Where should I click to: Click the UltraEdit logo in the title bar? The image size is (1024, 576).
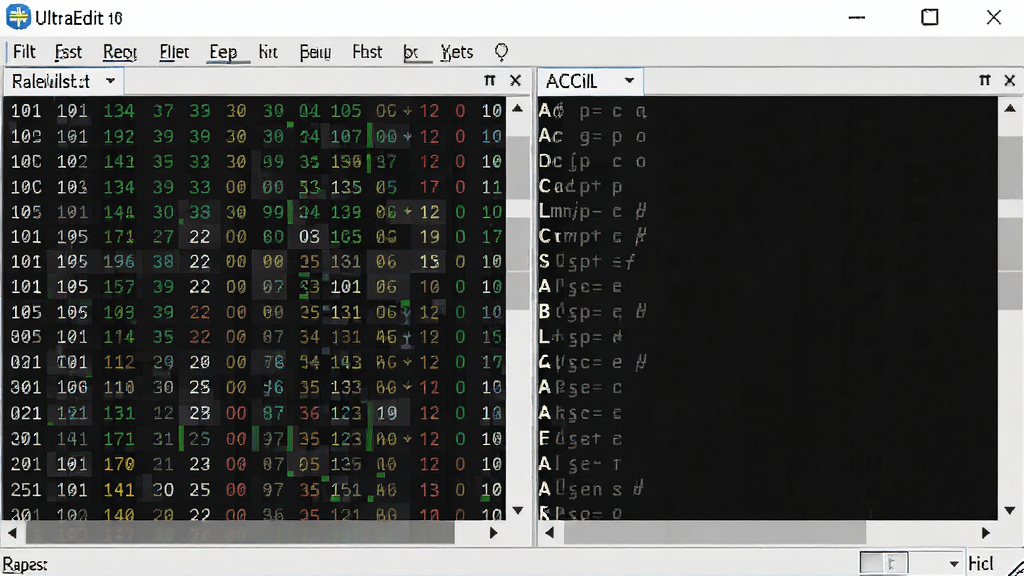pyautogui.click(x=18, y=17)
